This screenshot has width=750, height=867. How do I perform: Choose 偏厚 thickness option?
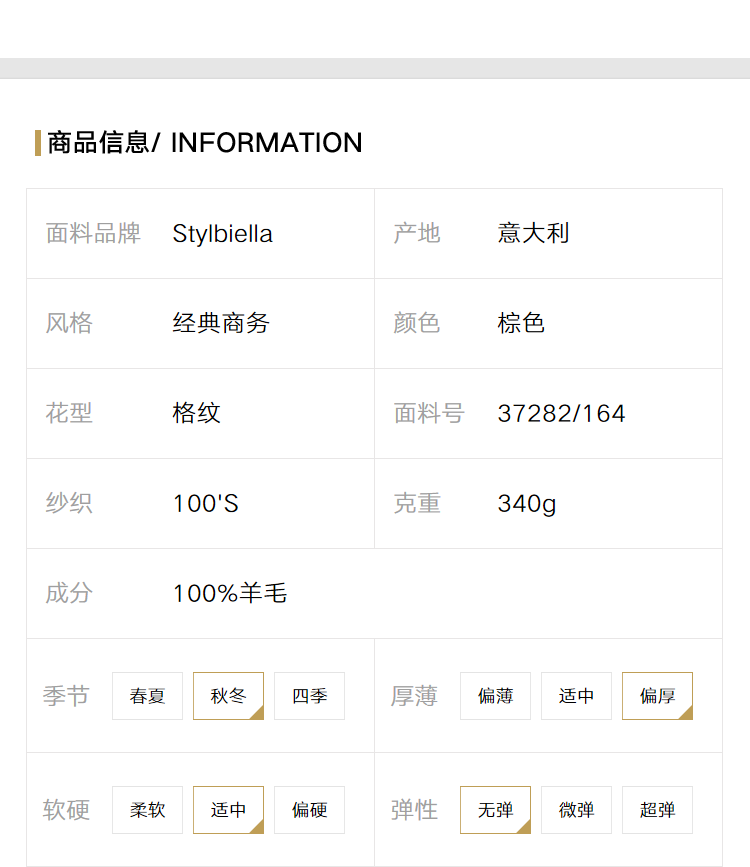pos(657,696)
